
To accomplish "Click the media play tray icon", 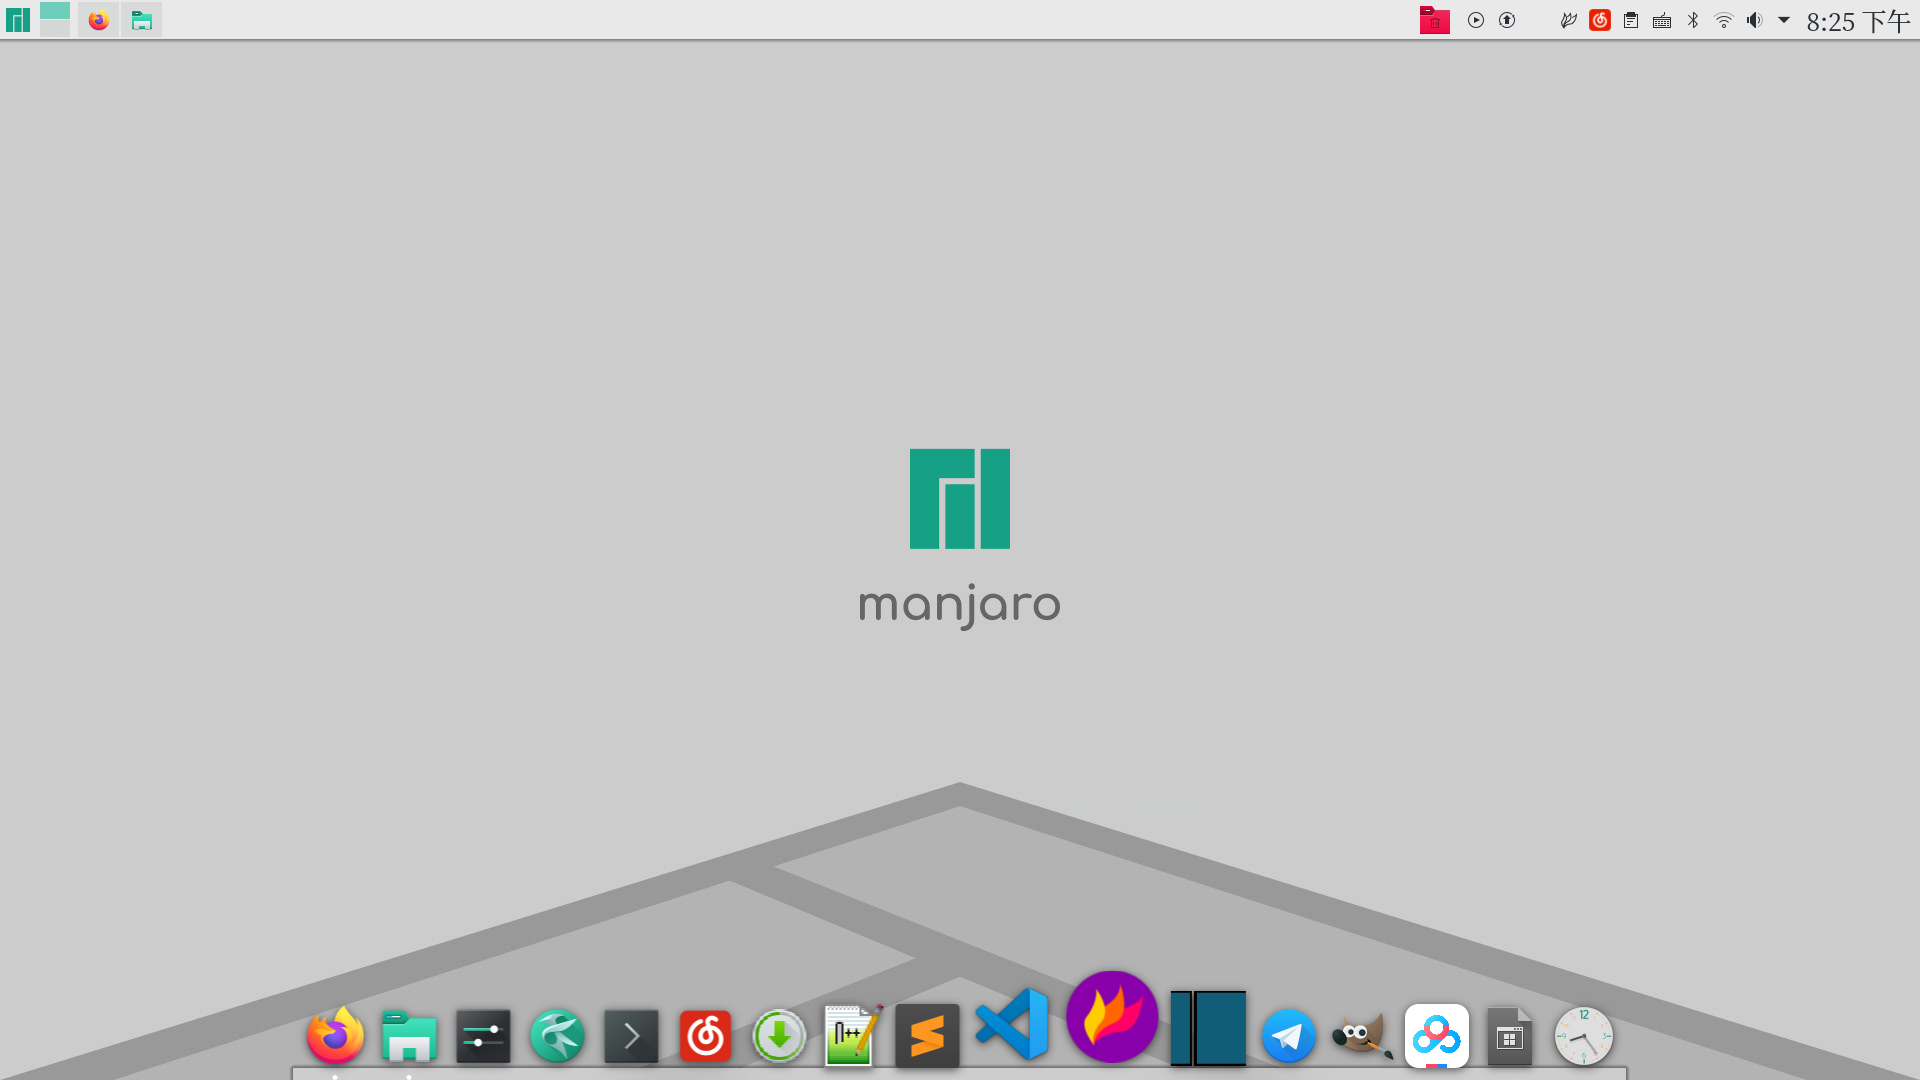I will tap(1476, 20).
